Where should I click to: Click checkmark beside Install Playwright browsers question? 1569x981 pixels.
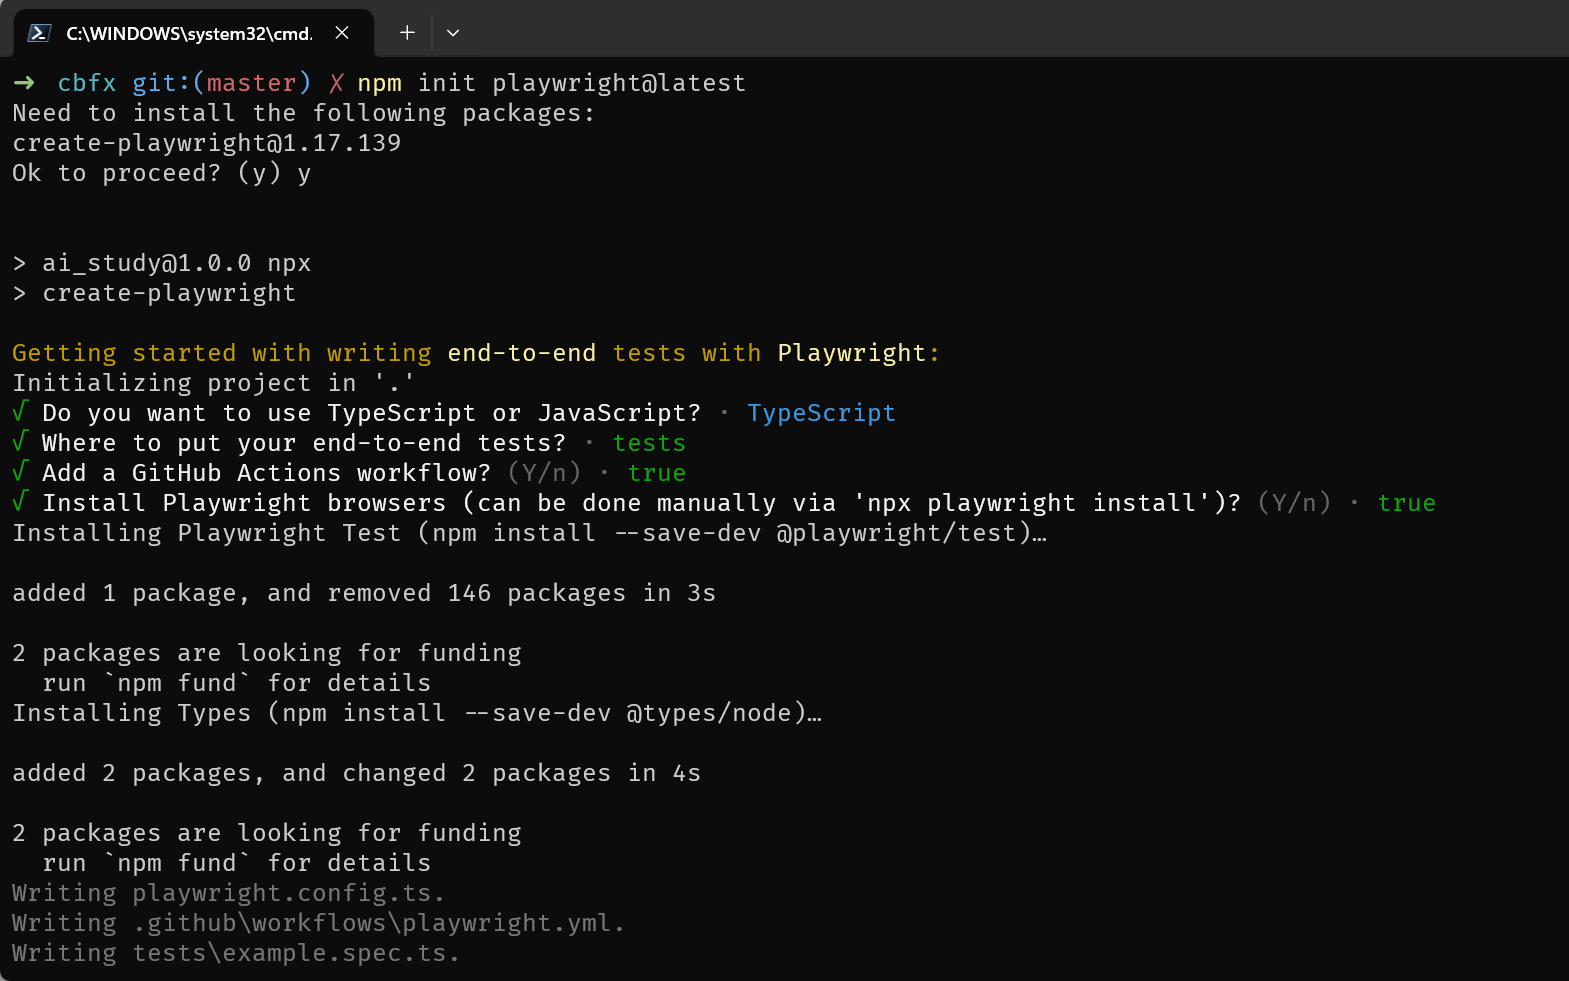coord(20,502)
